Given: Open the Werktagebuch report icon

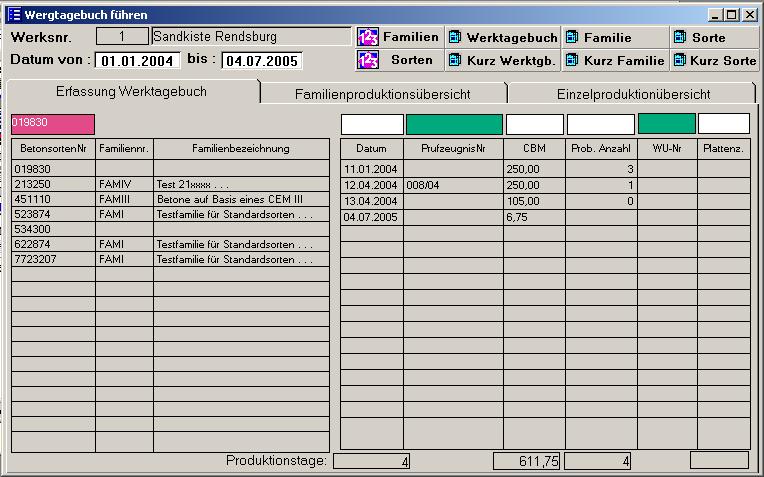Looking at the screenshot, I should (456, 37).
